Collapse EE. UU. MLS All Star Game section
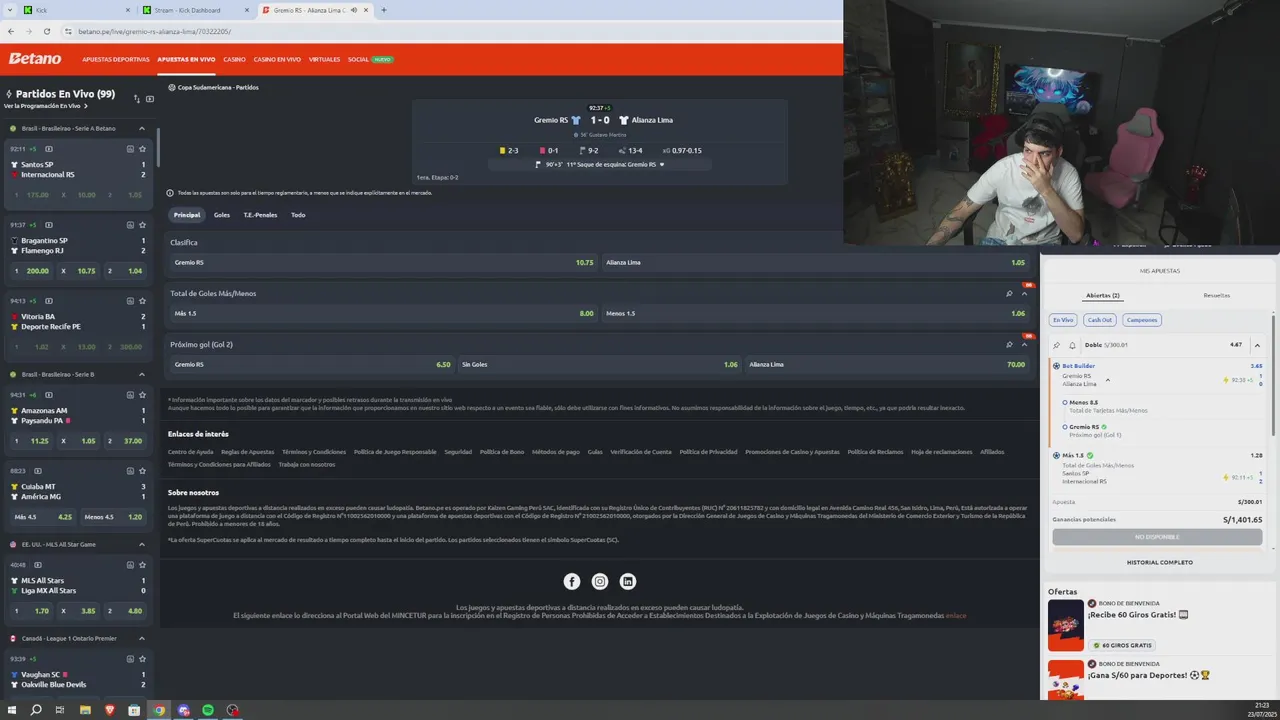 click(142, 544)
